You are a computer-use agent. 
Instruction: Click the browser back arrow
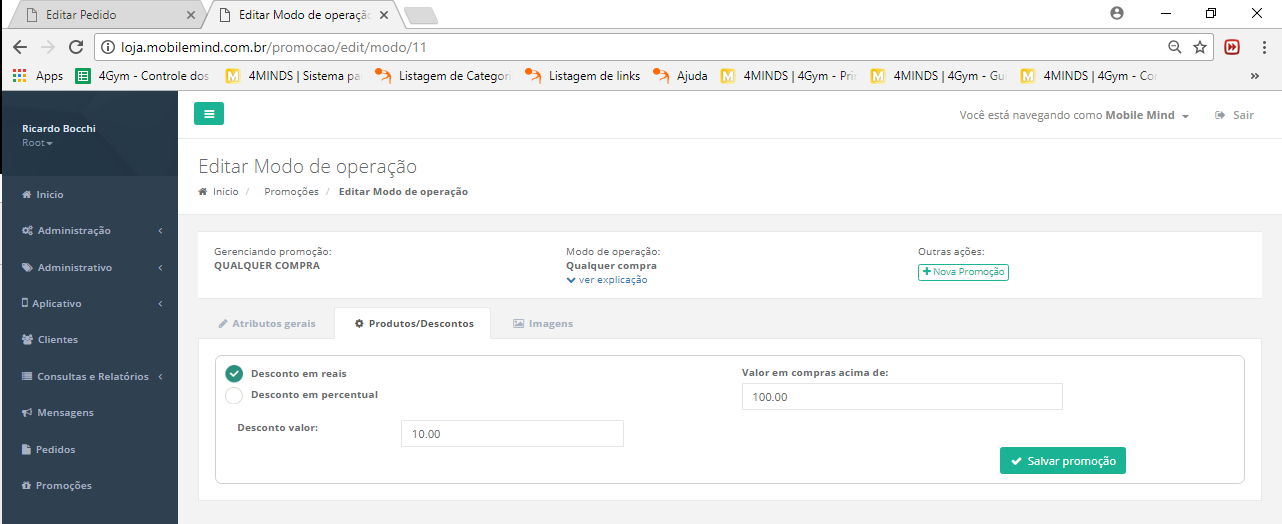tap(20, 47)
